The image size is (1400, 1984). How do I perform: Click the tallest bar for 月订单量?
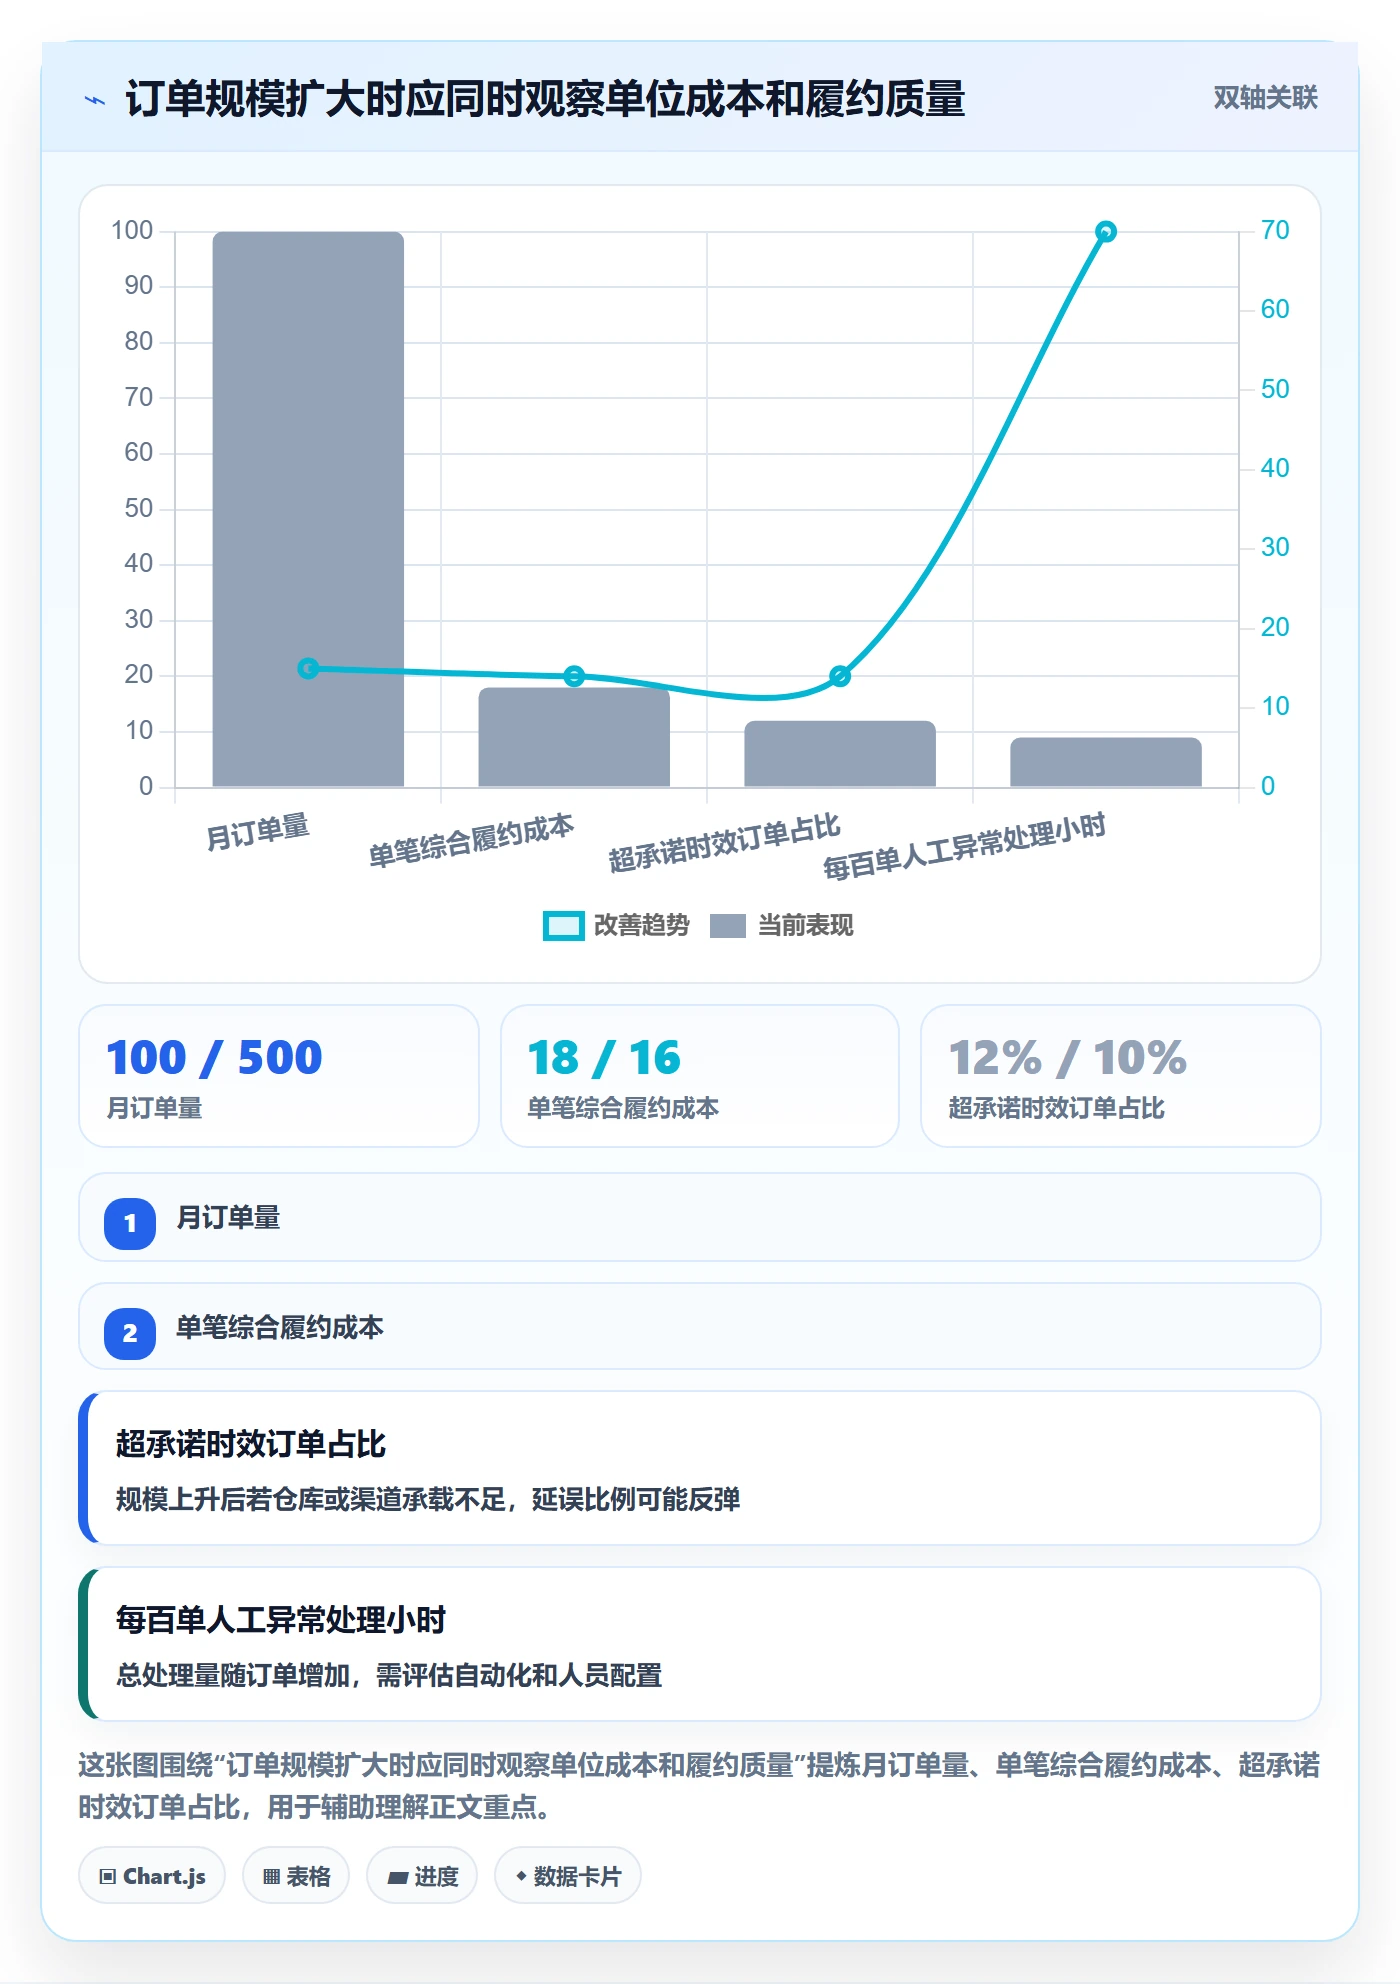[308, 509]
